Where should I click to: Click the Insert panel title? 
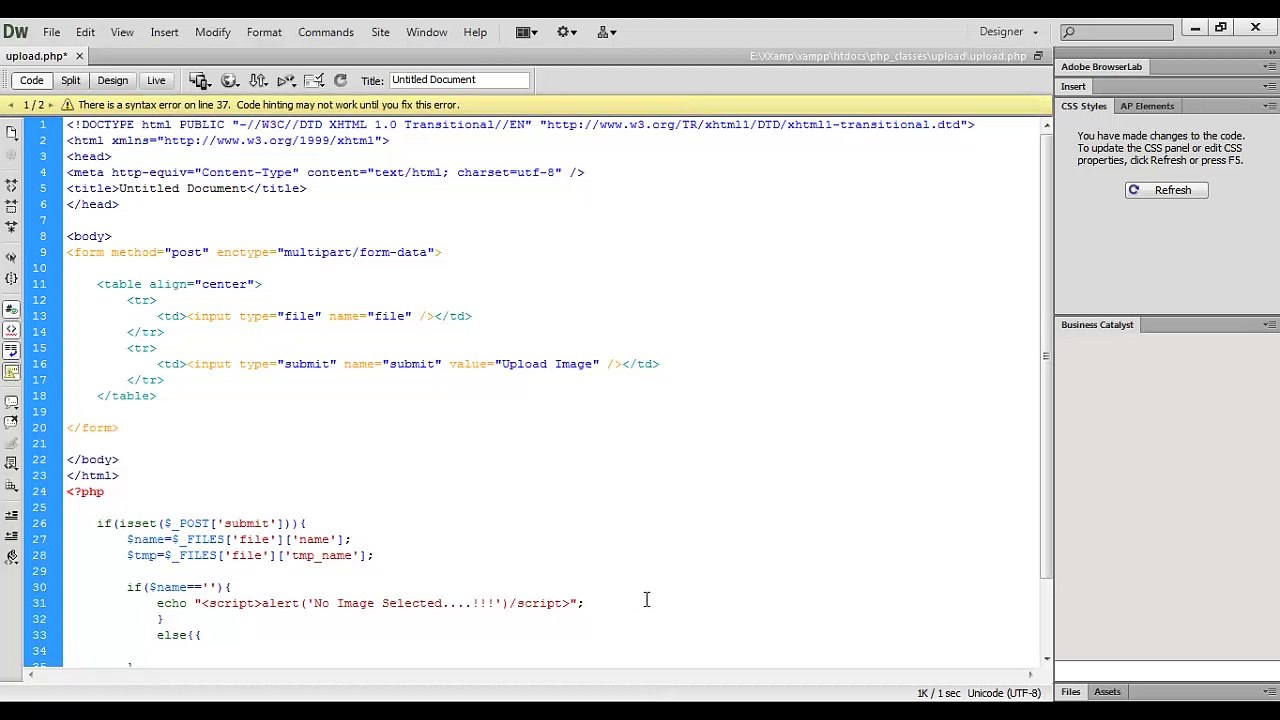click(1073, 87)
